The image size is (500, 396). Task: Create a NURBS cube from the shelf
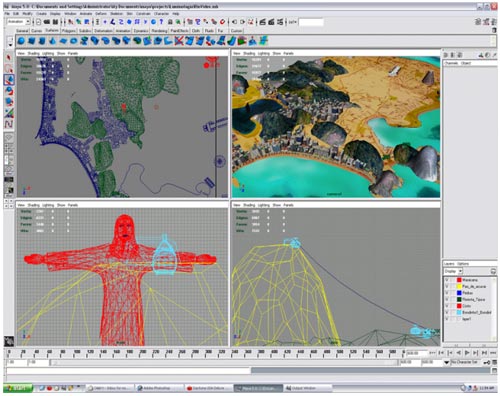31,41
